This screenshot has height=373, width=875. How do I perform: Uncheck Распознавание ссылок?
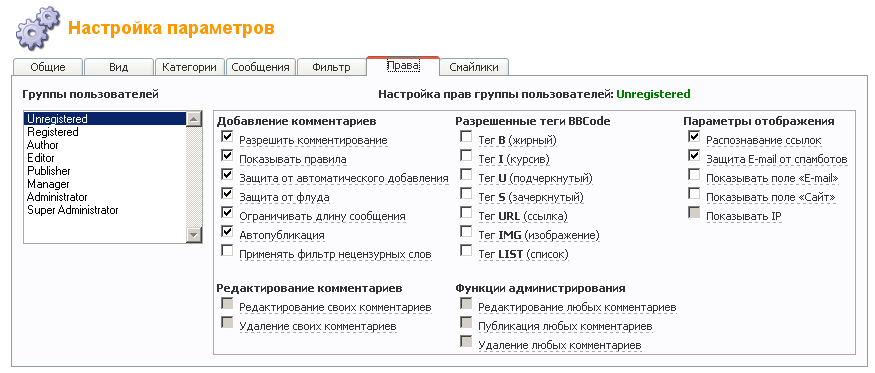(x=694, y=137)
